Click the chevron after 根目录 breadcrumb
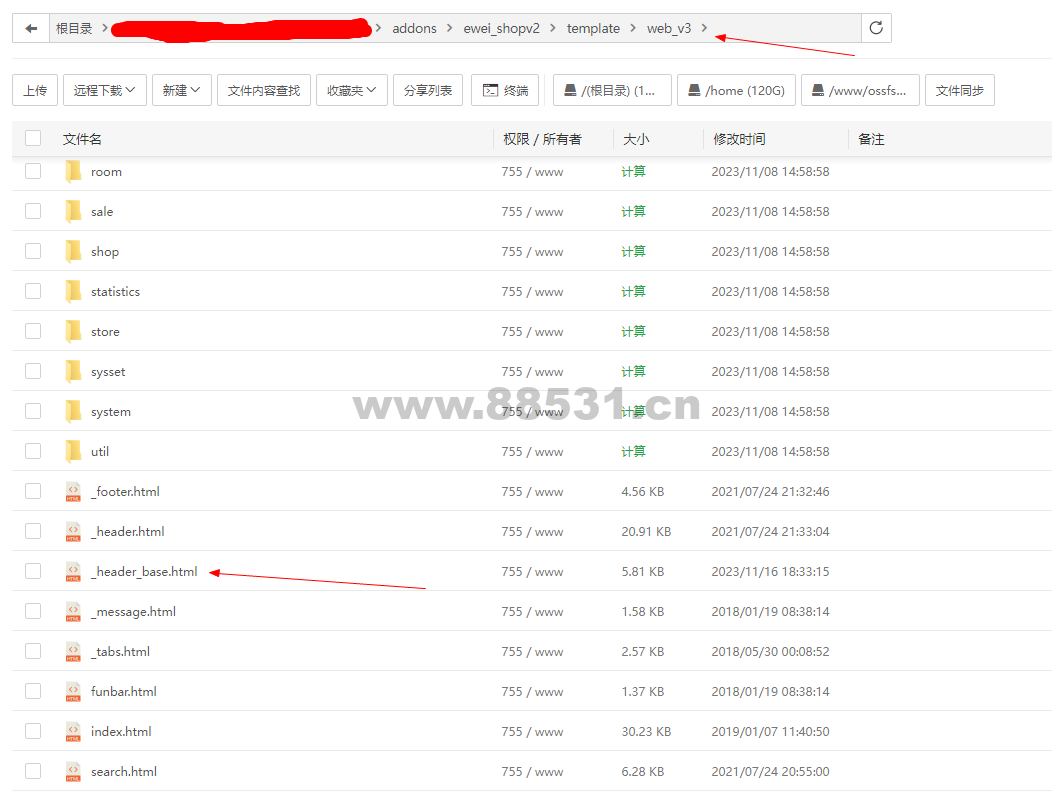The width and height of the screenshot is (1052, 808). 105,28
